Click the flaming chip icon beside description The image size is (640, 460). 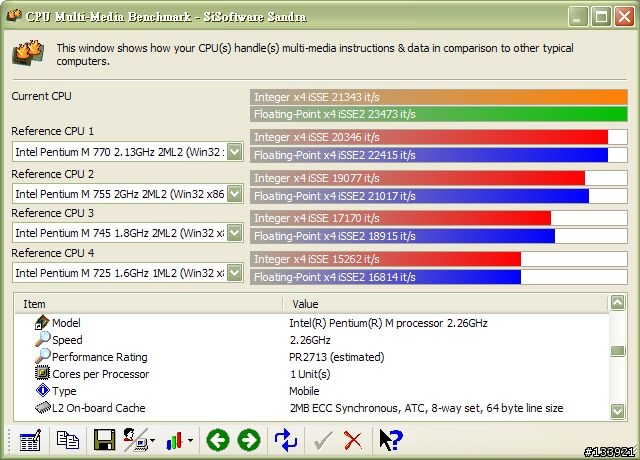tap(28, 53)
